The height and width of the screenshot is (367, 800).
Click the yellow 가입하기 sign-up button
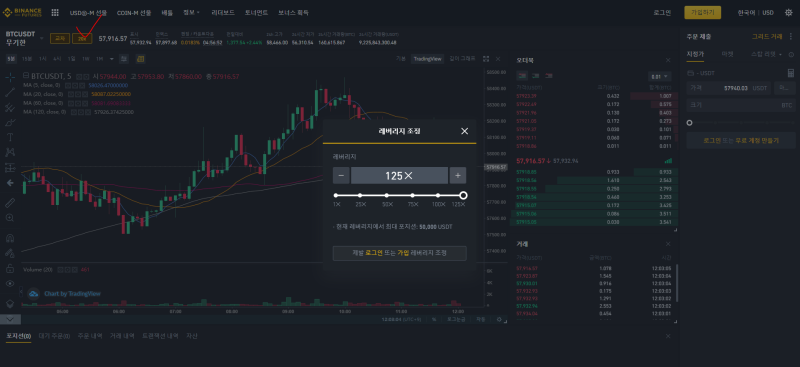[x=703, y=13]
